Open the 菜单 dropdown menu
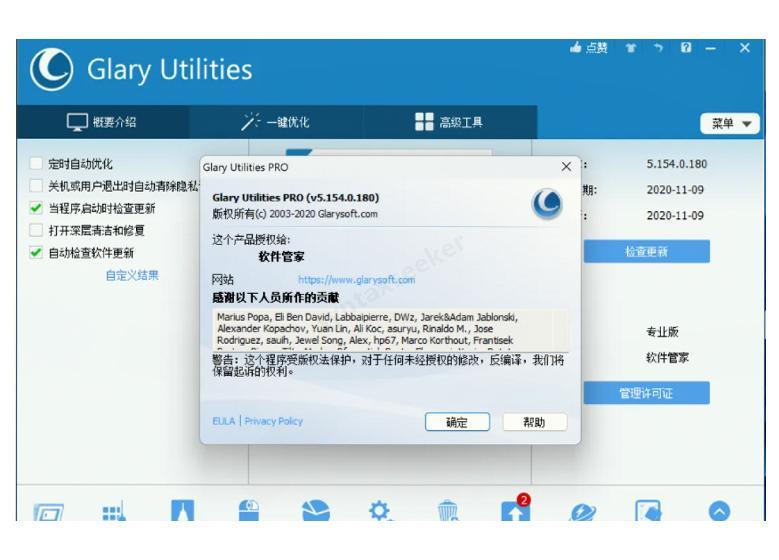The height and width of the screenshot is (560, 779). point(730,123)
